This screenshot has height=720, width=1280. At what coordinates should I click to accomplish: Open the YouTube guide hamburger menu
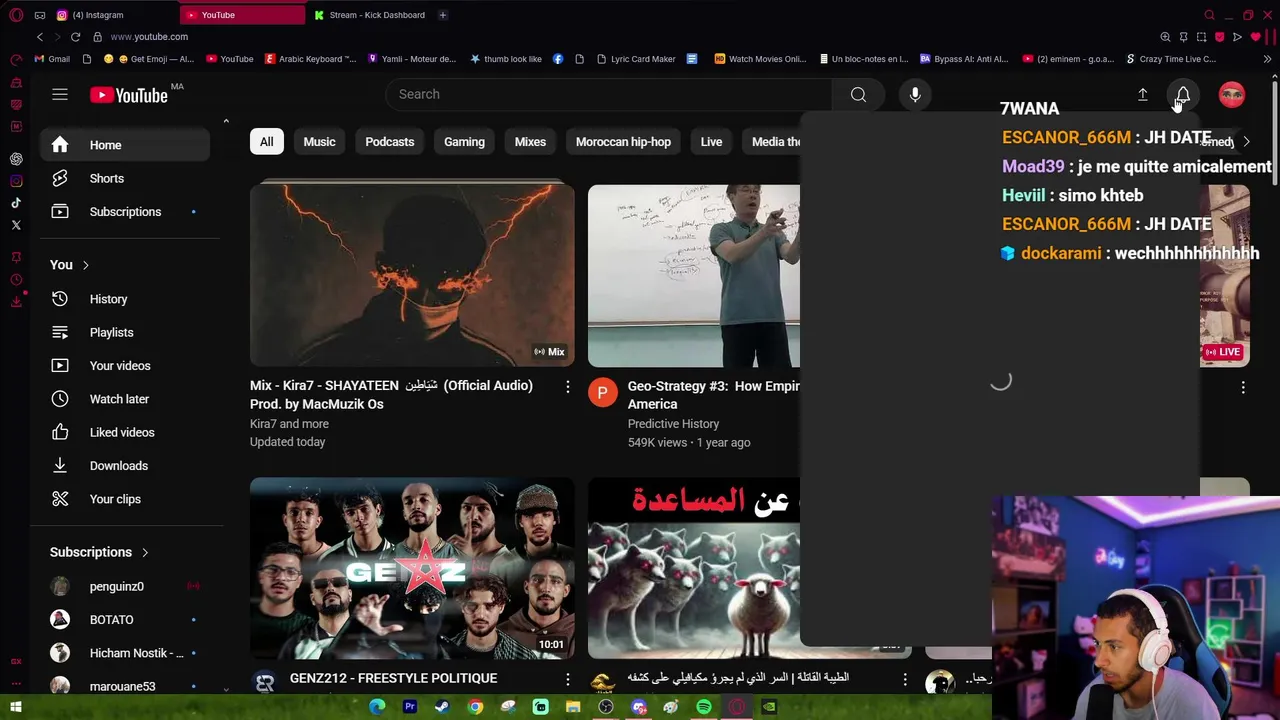(60, 94)
